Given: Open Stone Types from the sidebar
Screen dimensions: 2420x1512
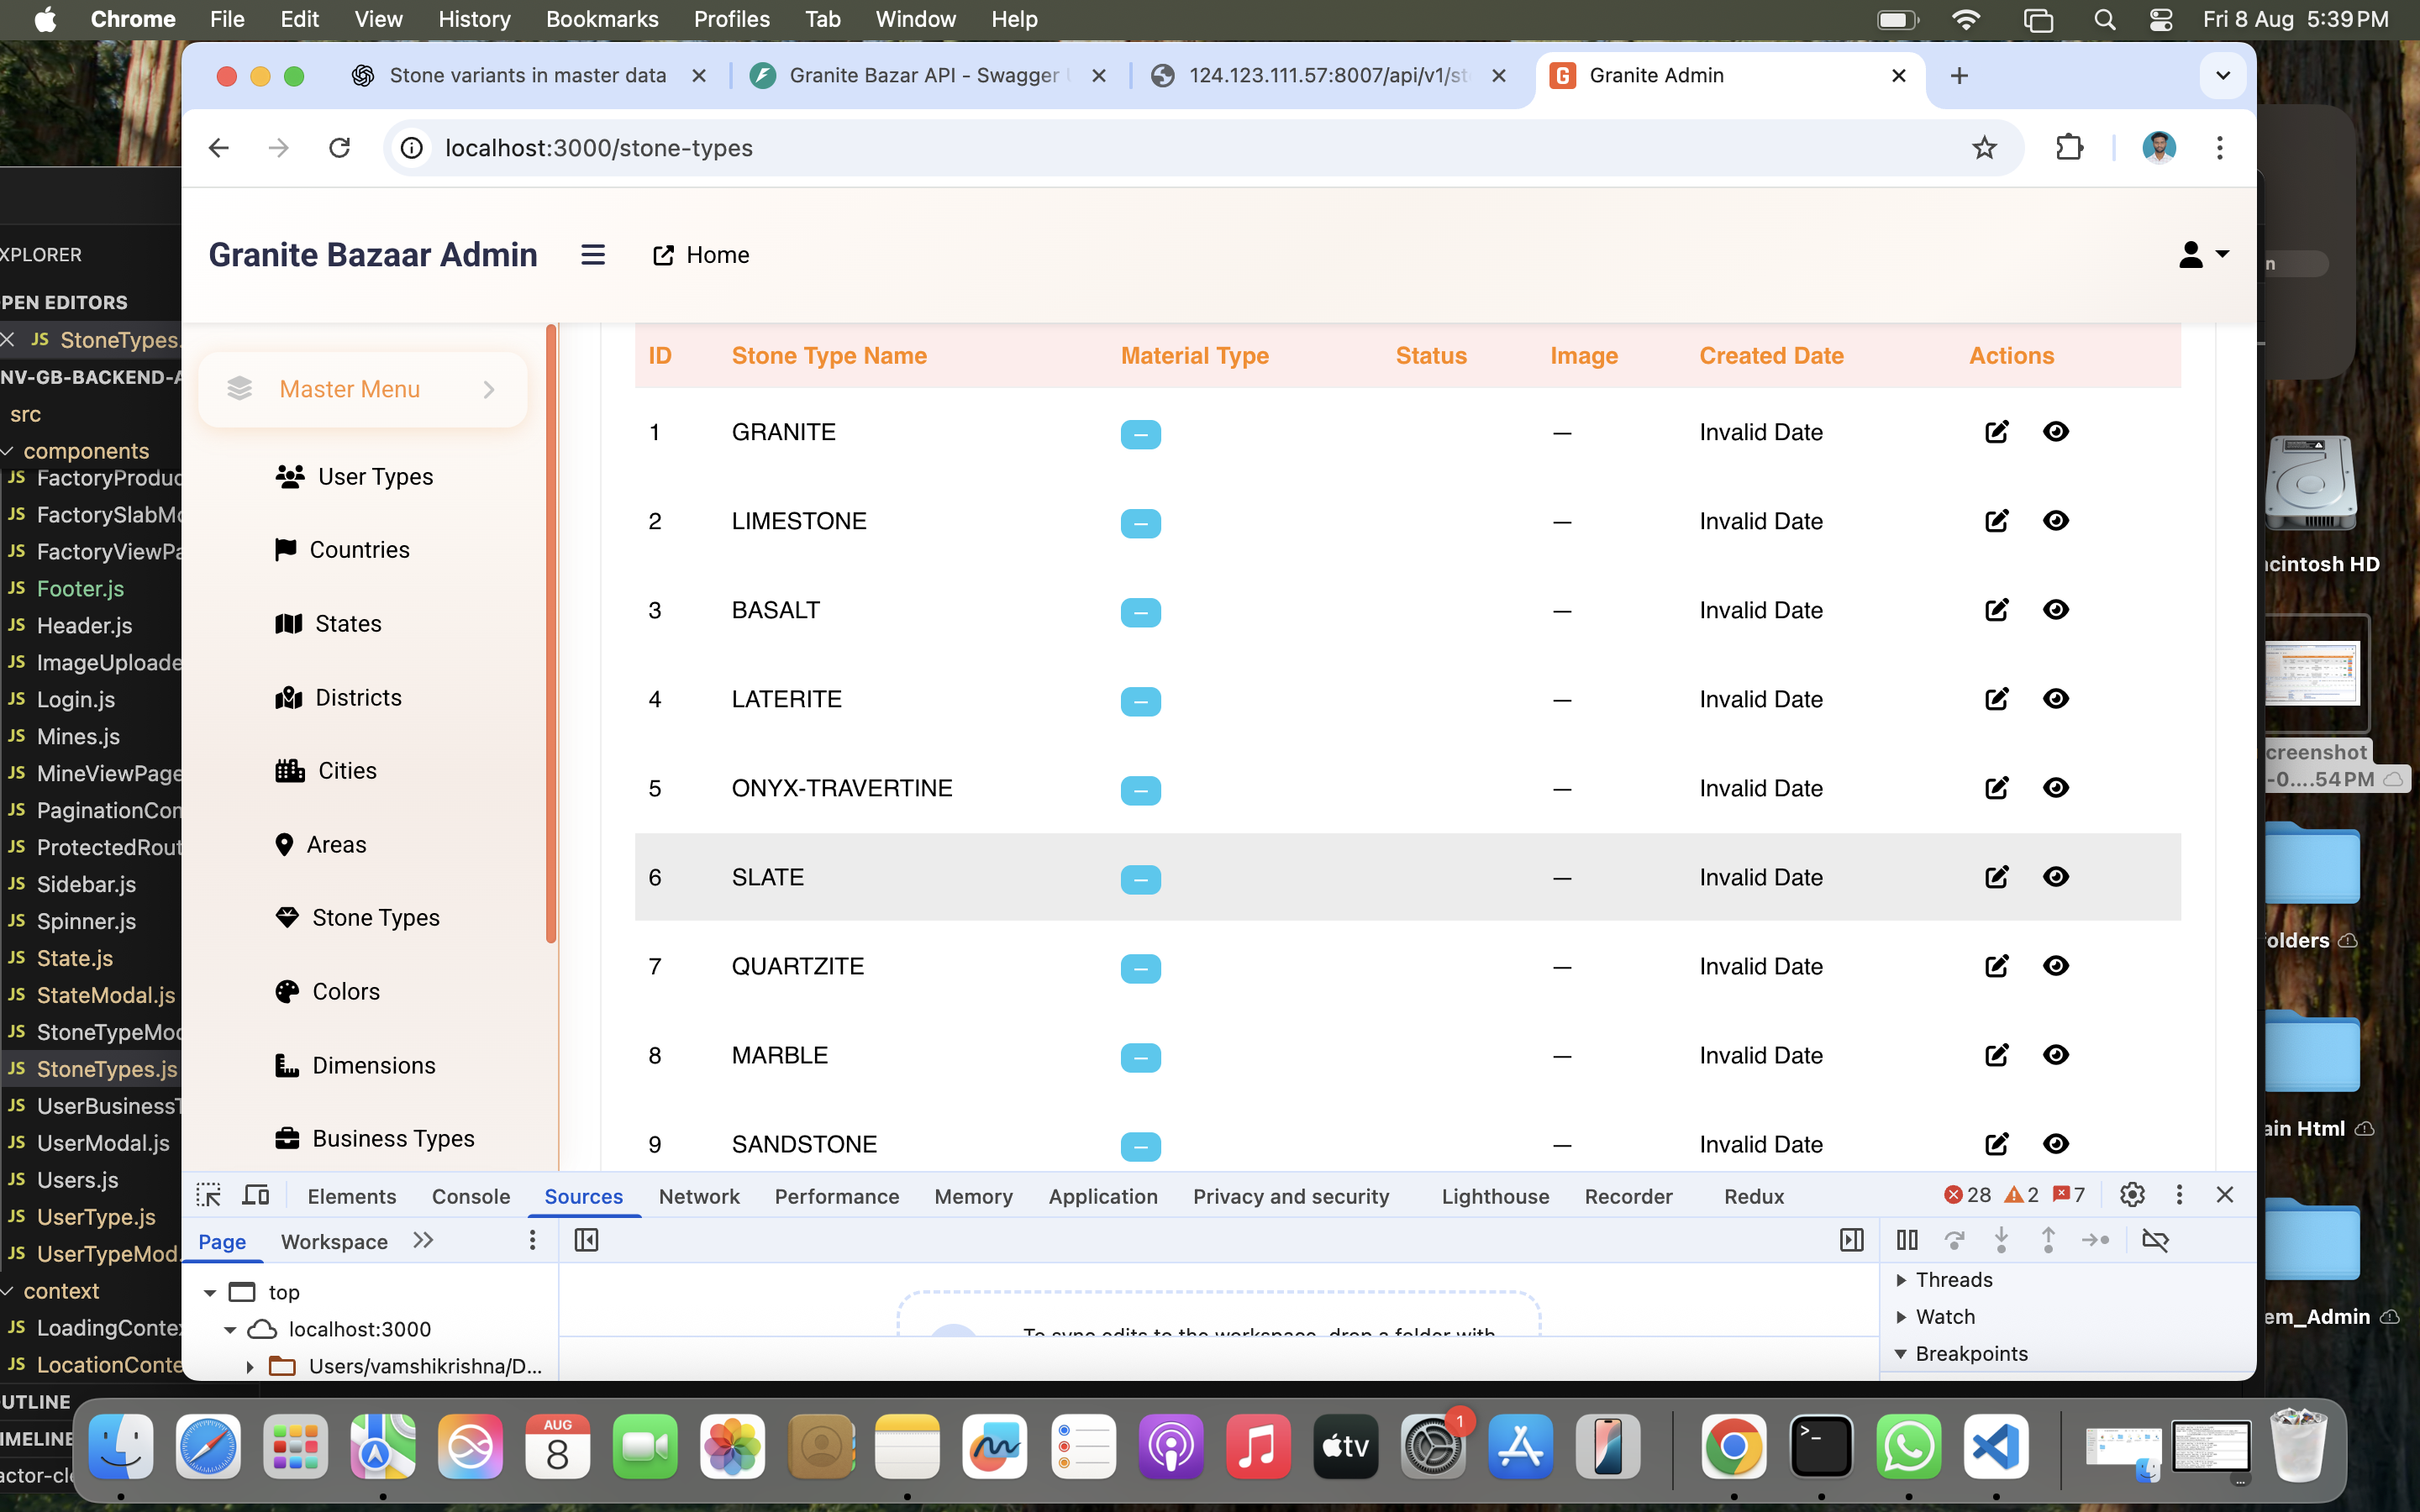Looking at the screenshot, I should 375,917.
